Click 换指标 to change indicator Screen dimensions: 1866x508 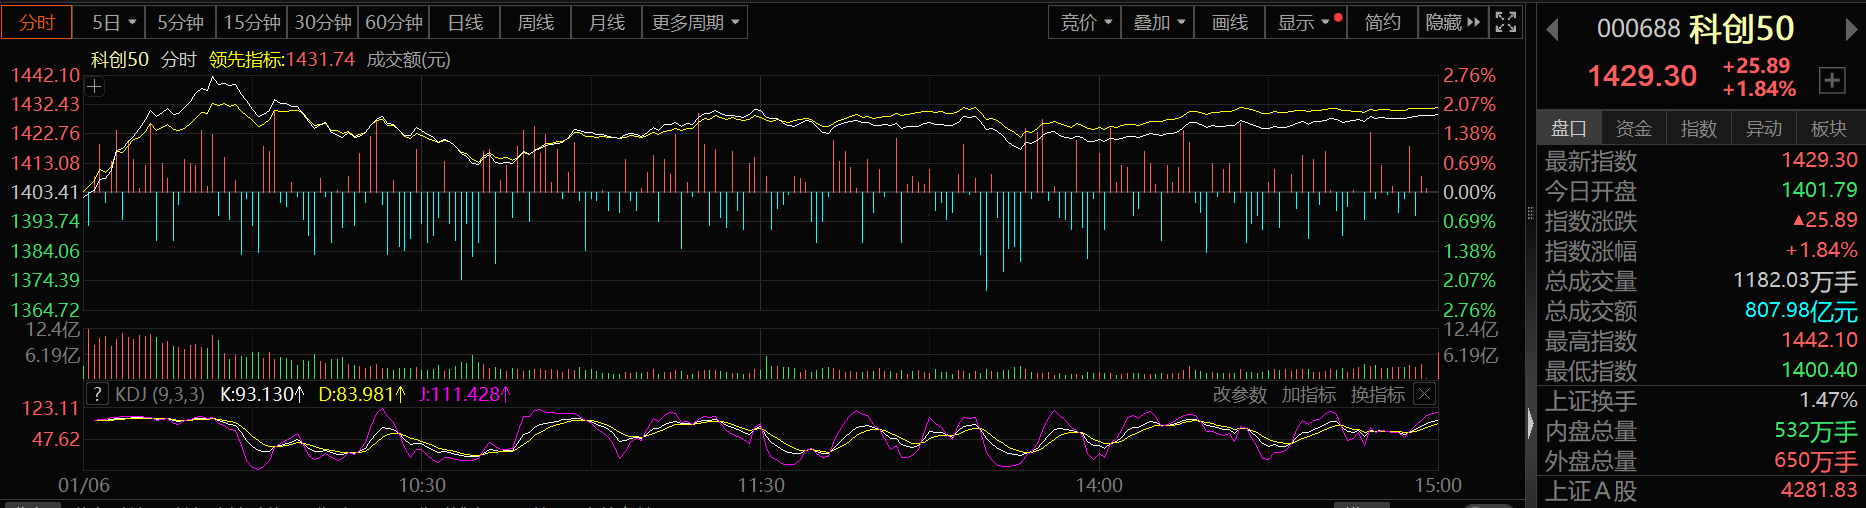(x=1377, y=395)
